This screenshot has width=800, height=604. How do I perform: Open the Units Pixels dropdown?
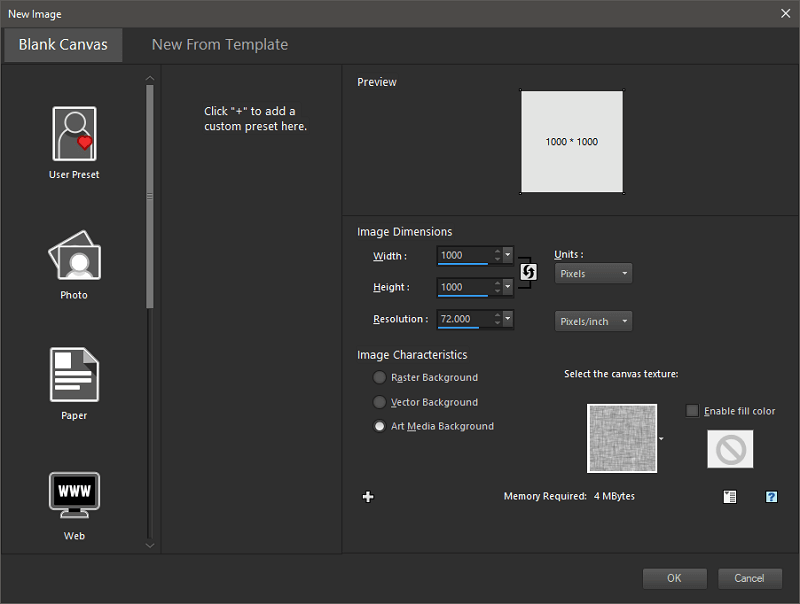click(593, 273)
